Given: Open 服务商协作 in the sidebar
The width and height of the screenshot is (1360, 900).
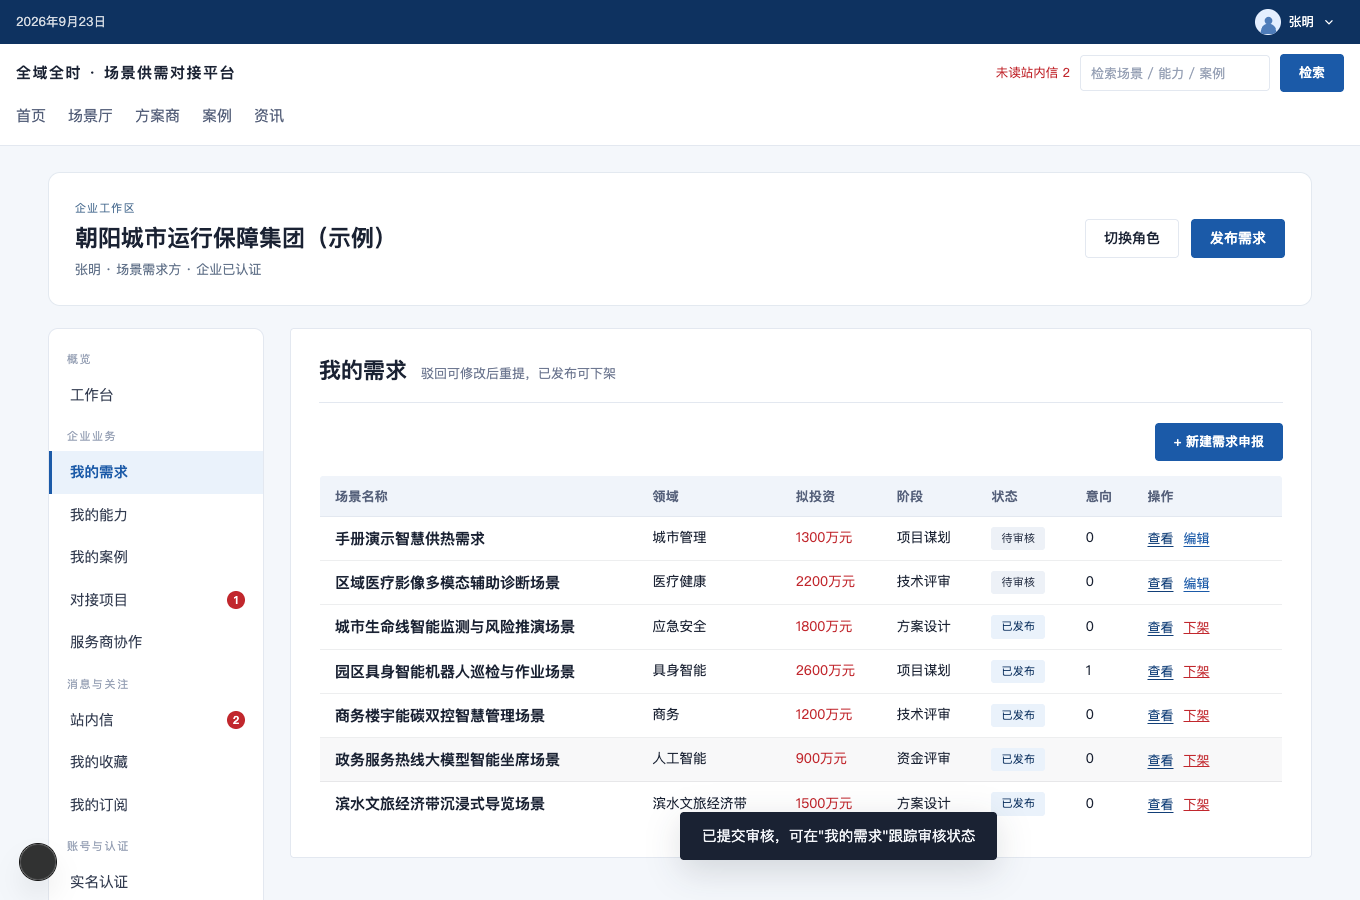Looking at the screenshot, I should pyautogui.click(x=156, y=642).
